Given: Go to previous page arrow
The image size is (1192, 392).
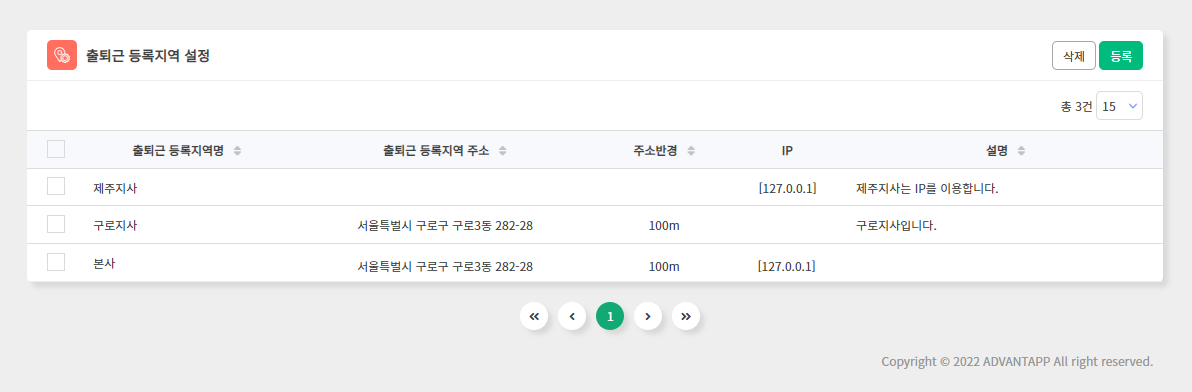Looking at the screenshot, I should [572, 316].
